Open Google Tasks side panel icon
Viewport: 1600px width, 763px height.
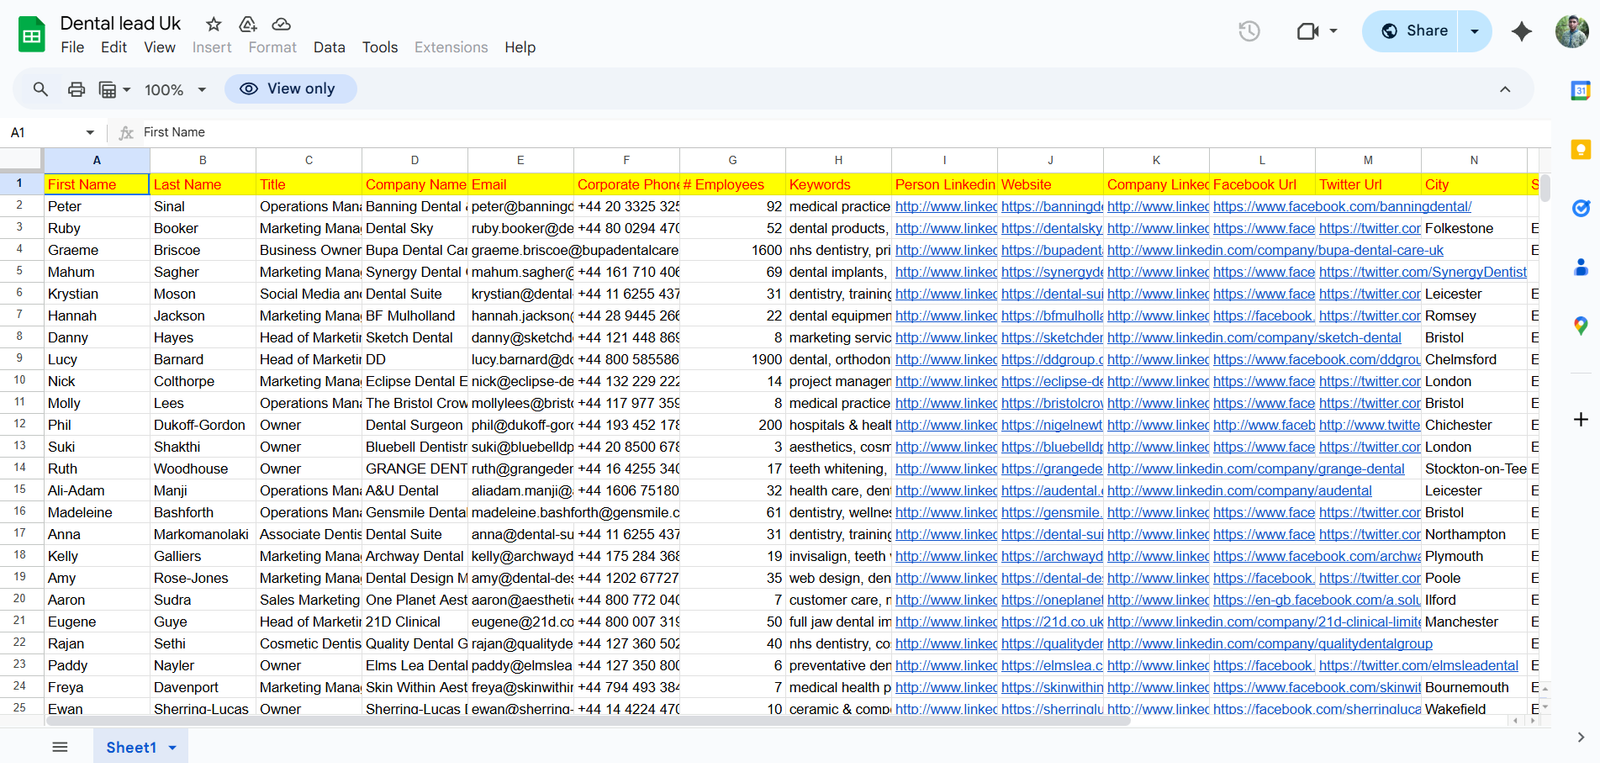point(1581,208)
